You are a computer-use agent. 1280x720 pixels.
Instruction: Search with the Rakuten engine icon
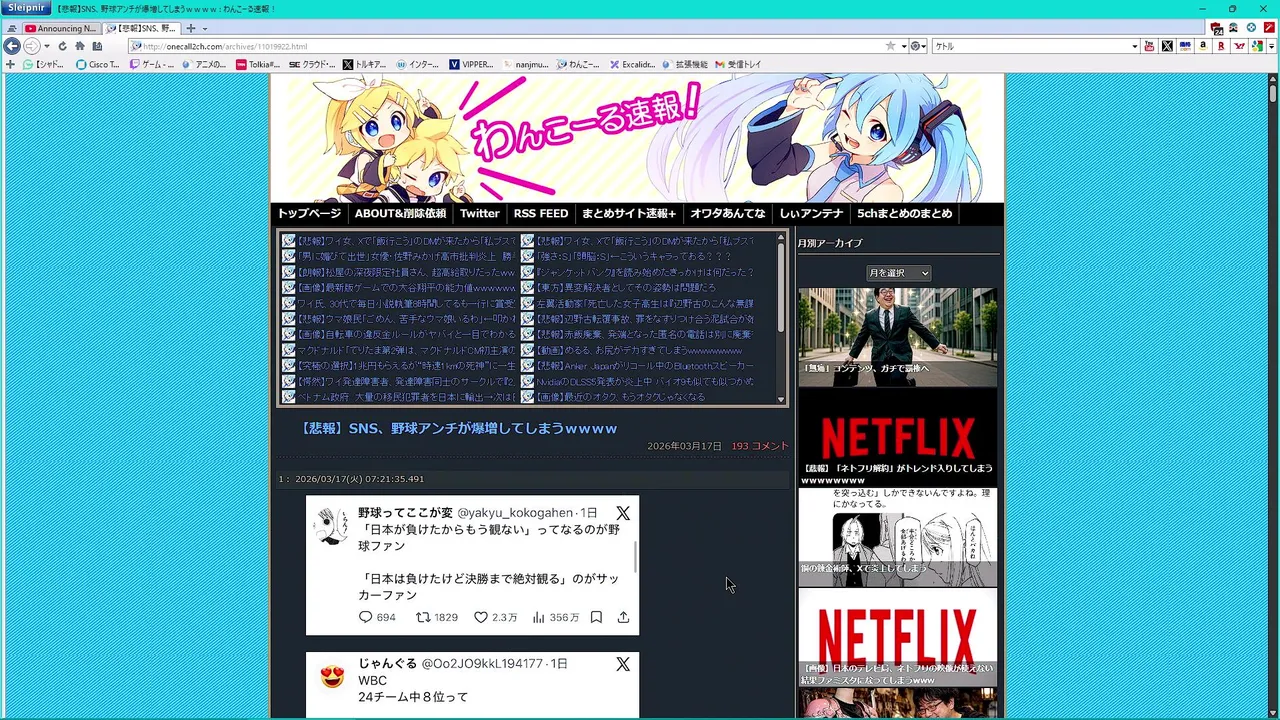1221,46
